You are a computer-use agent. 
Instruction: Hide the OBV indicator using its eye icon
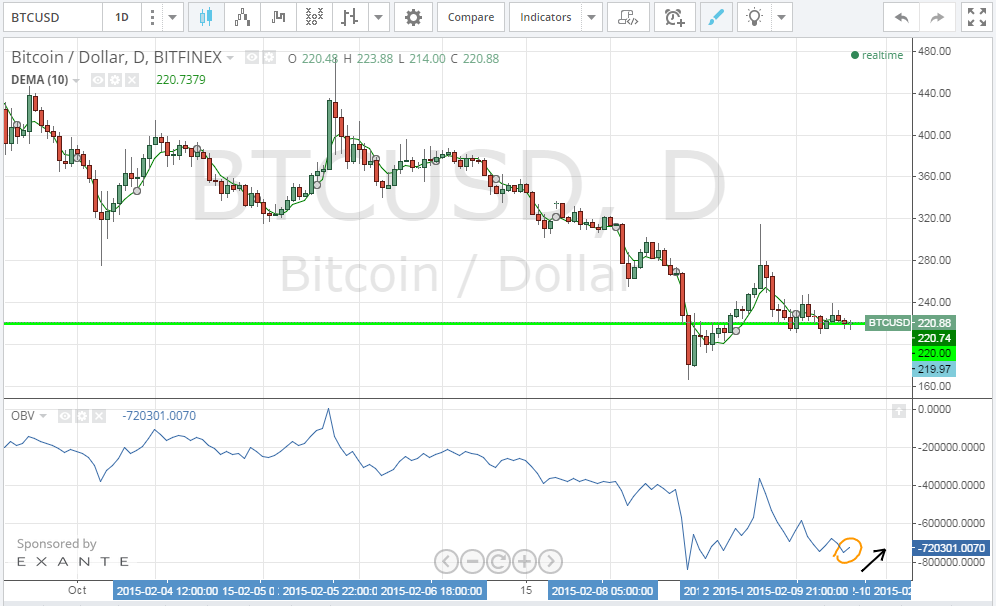point(65,416)
